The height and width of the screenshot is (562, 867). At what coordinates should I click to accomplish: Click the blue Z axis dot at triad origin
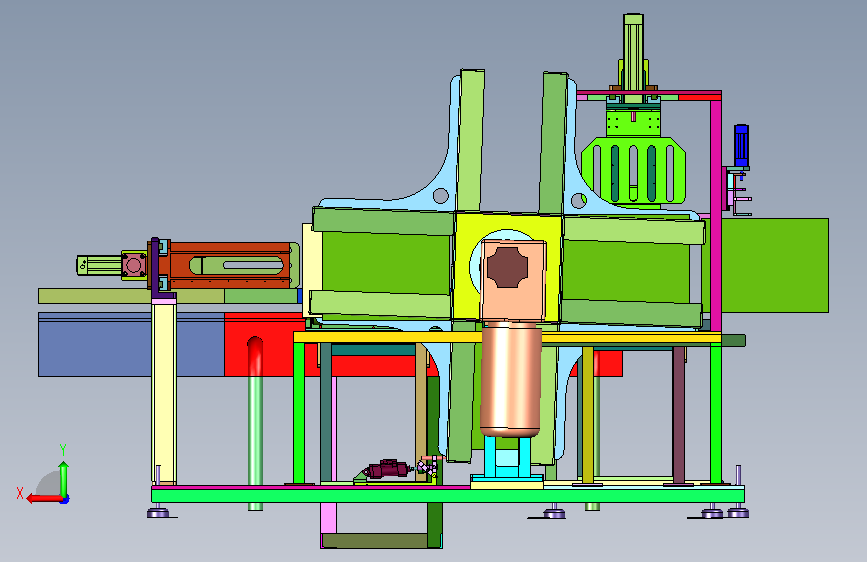[65, 499]
